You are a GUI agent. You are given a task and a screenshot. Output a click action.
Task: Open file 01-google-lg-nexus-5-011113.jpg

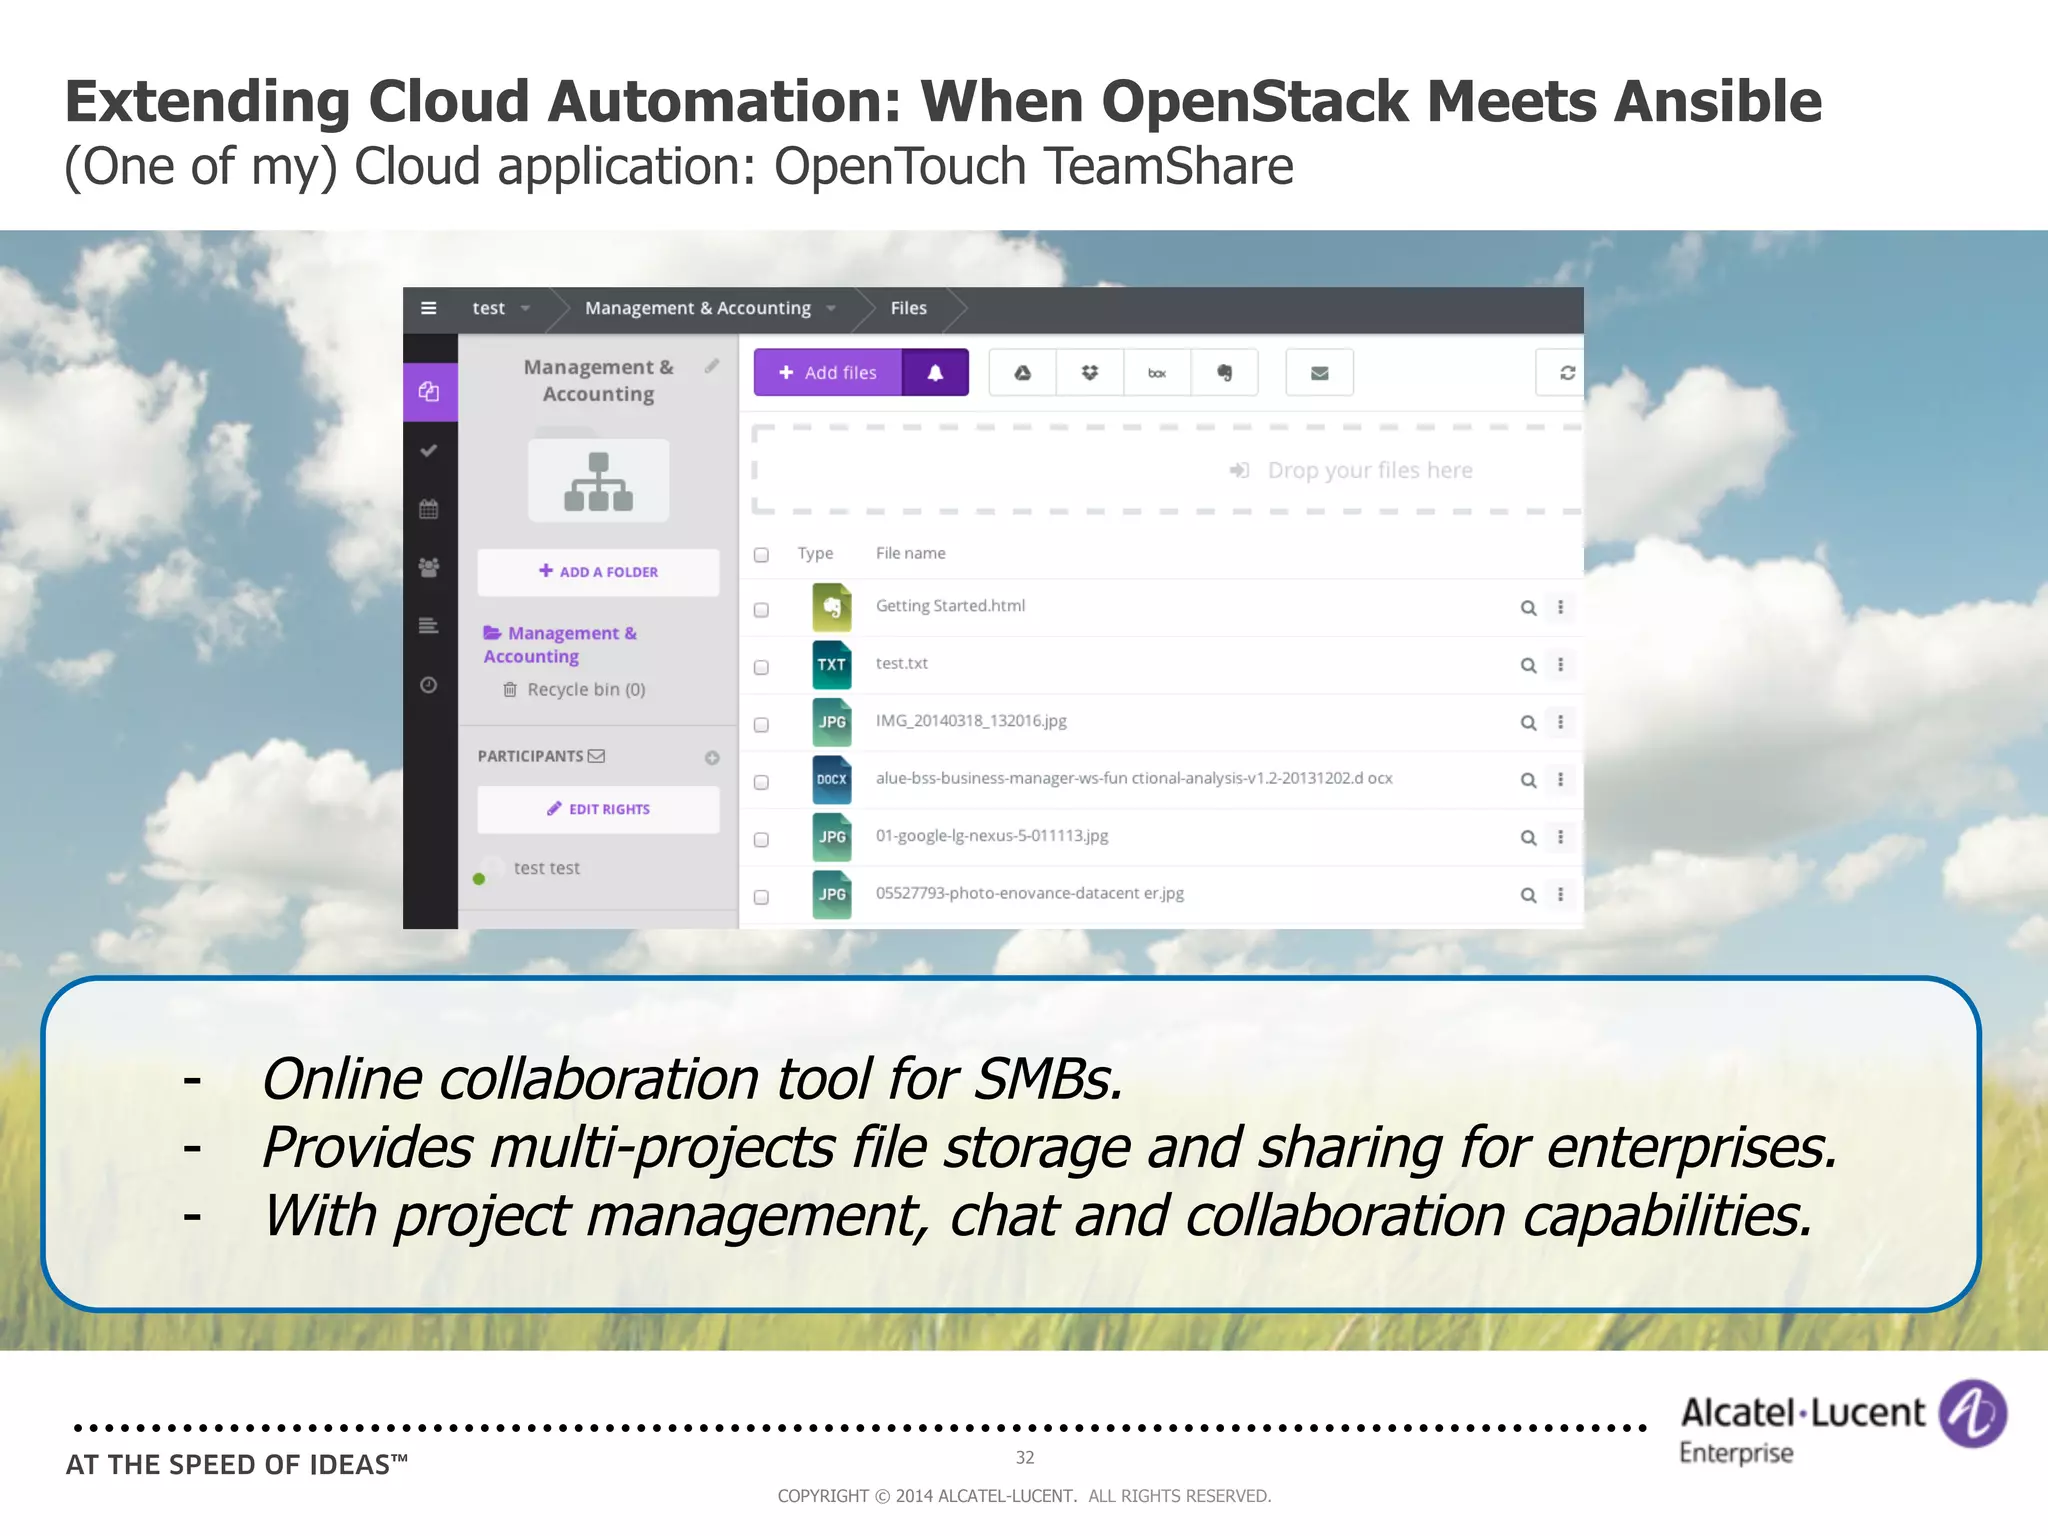992,836
